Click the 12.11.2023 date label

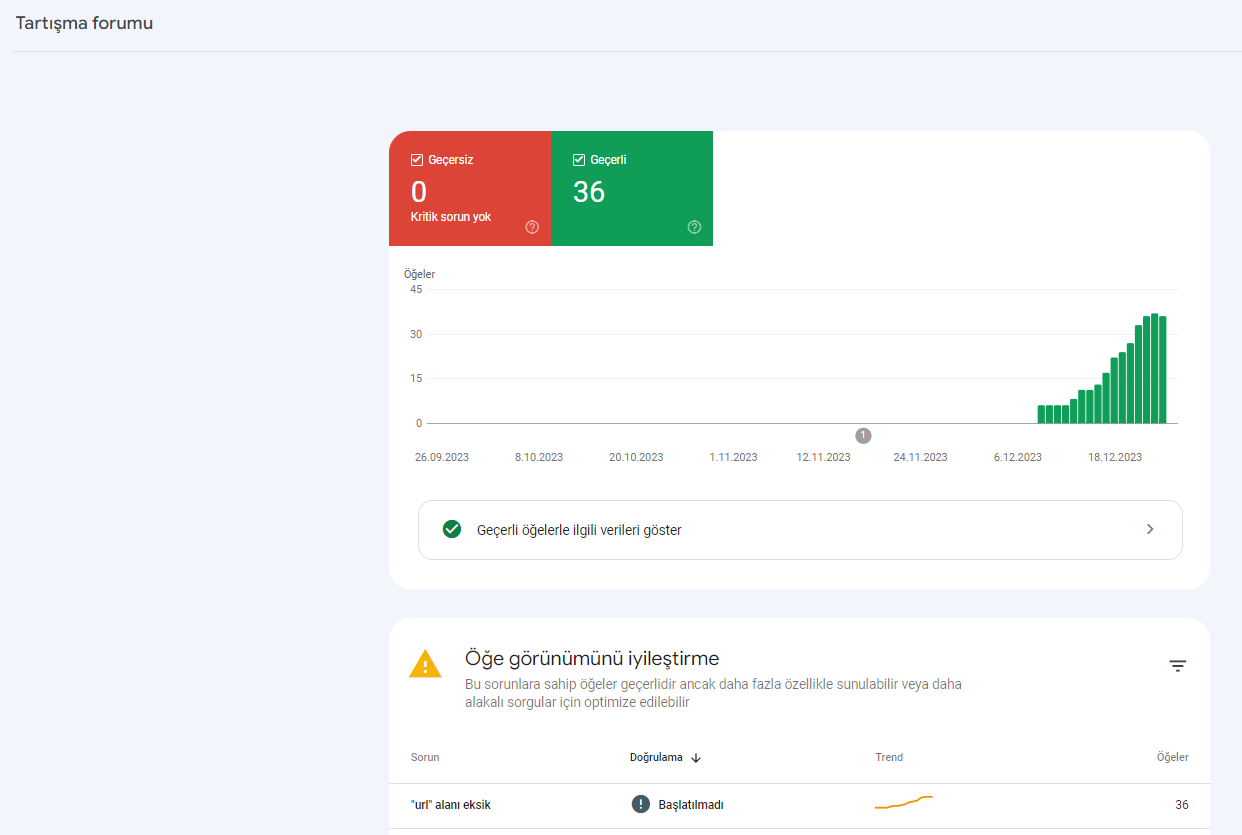click(x=824, y=457)
